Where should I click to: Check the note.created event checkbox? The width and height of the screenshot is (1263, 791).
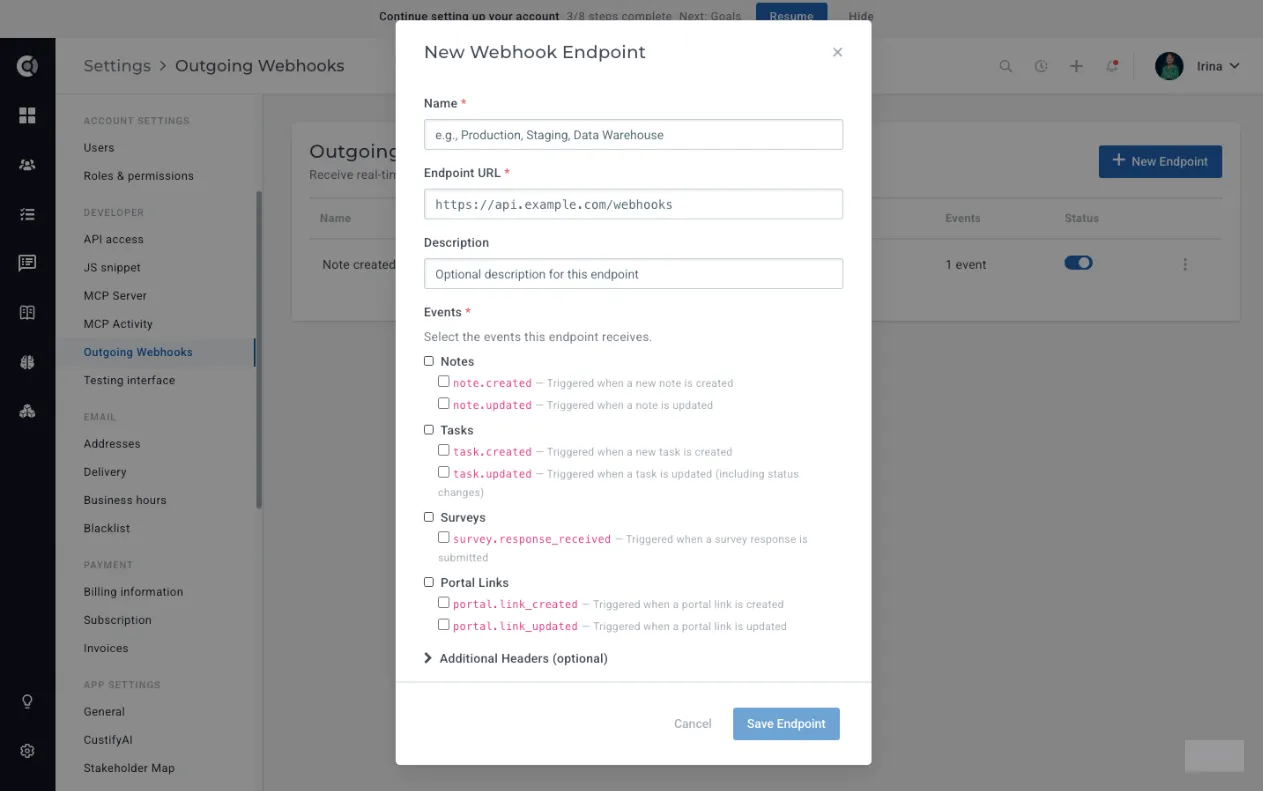(443, 381)
